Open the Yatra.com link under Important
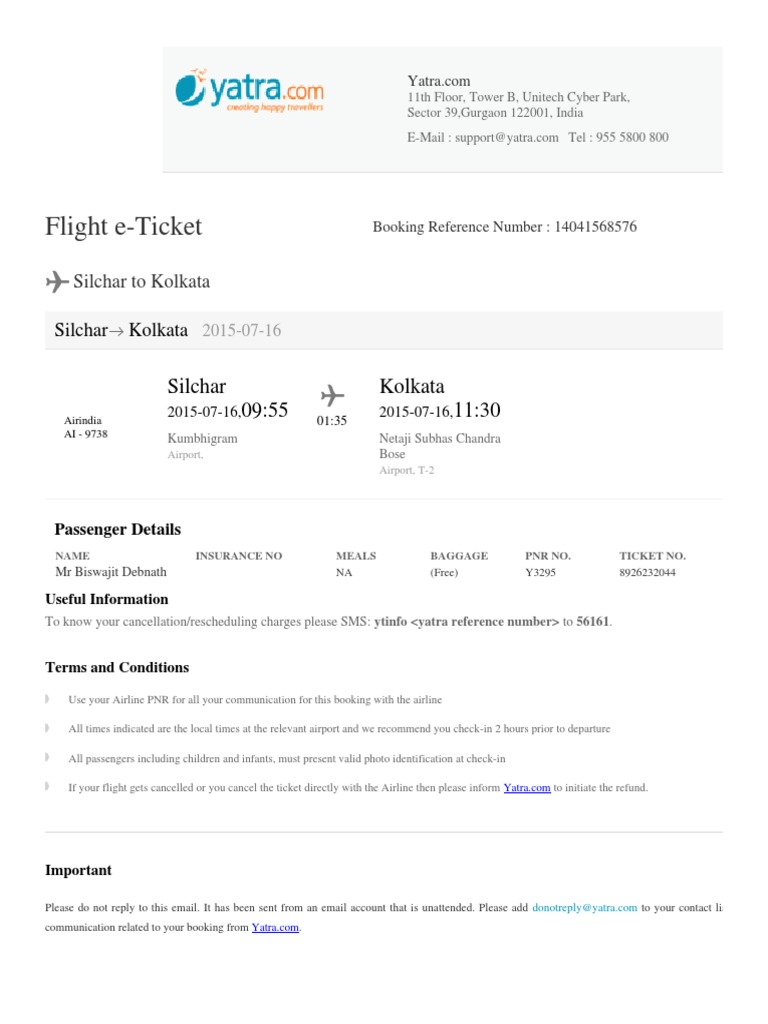The image size is (768, 1024). point(275,928)
